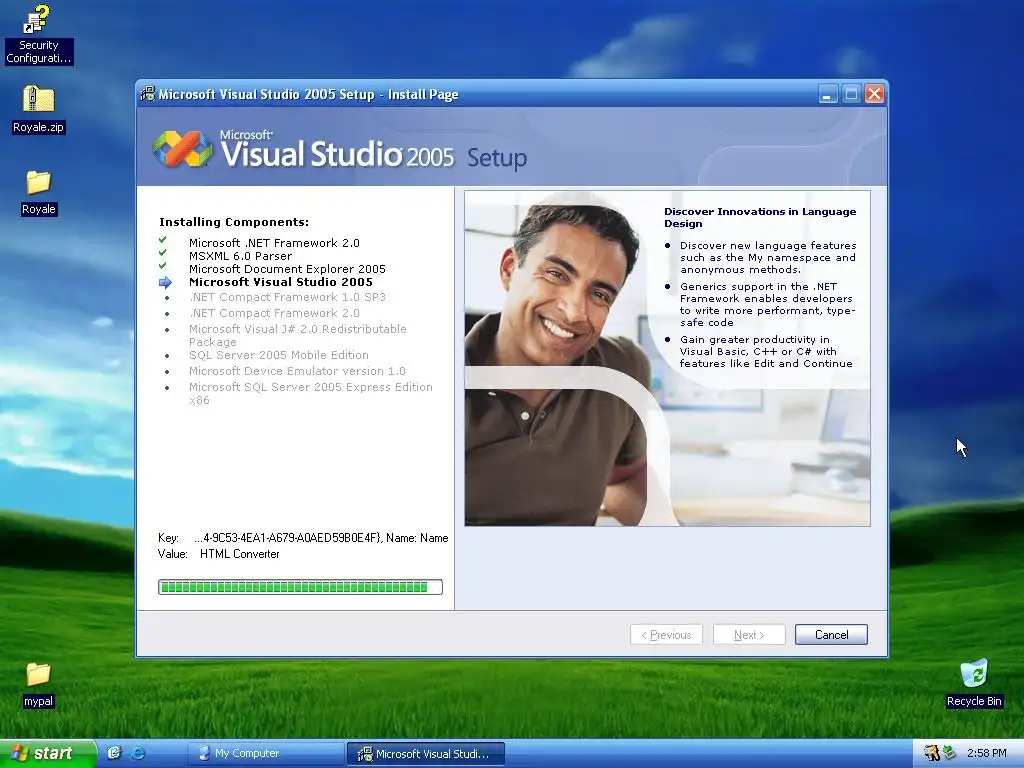Click the setup window title bar text
Viewport: 1024px width, 768px height.
(x=308, y=94)
